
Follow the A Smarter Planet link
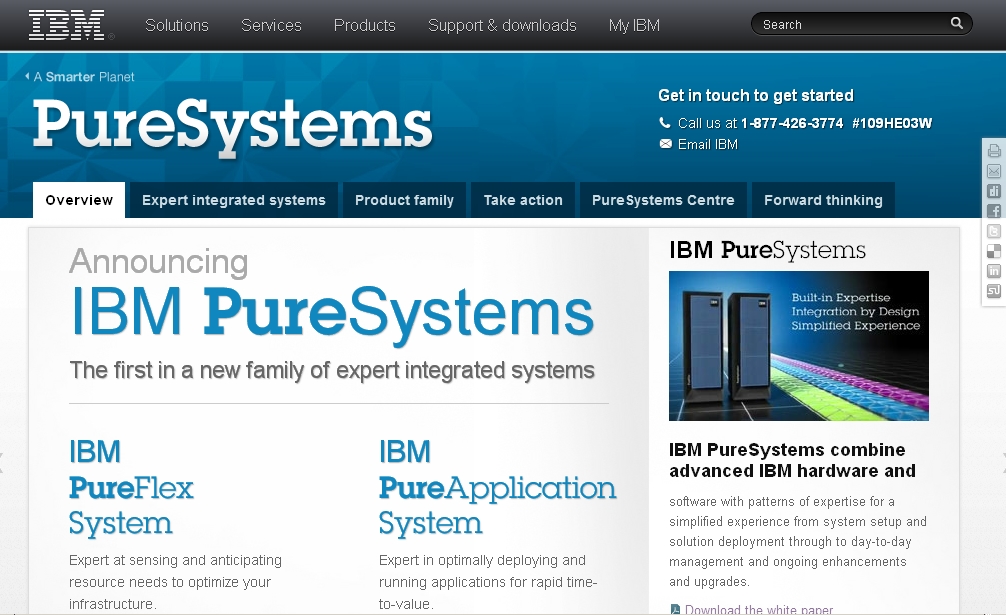click(84, 77)
